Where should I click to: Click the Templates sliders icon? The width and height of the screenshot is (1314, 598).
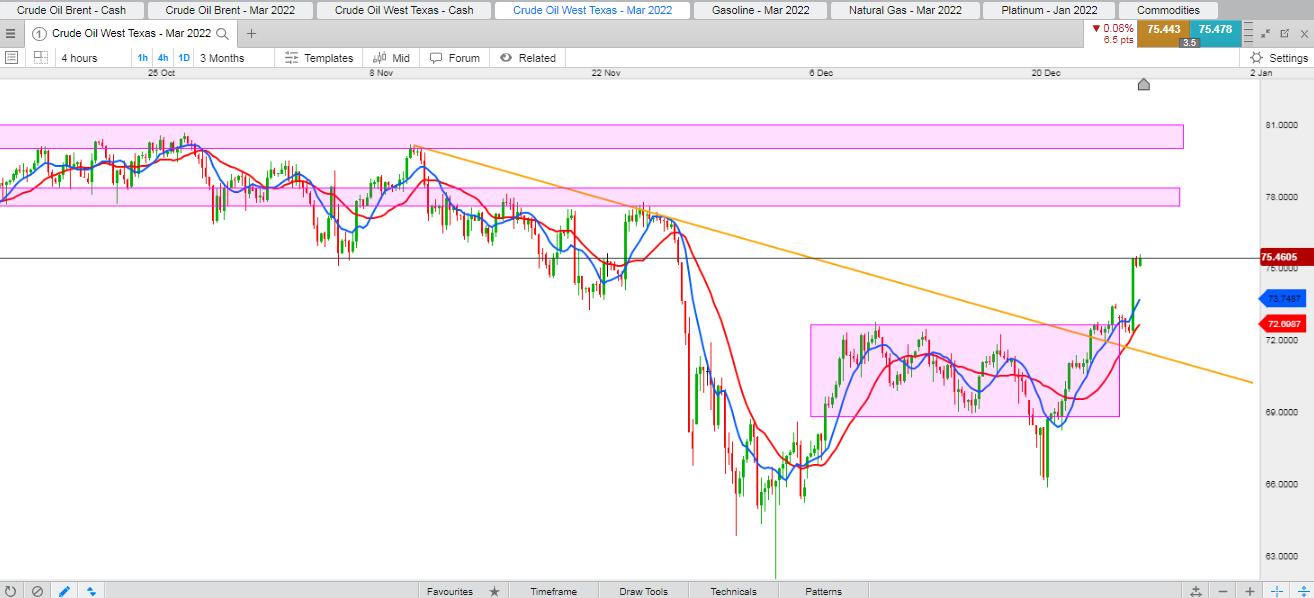[x=292, y=58]
